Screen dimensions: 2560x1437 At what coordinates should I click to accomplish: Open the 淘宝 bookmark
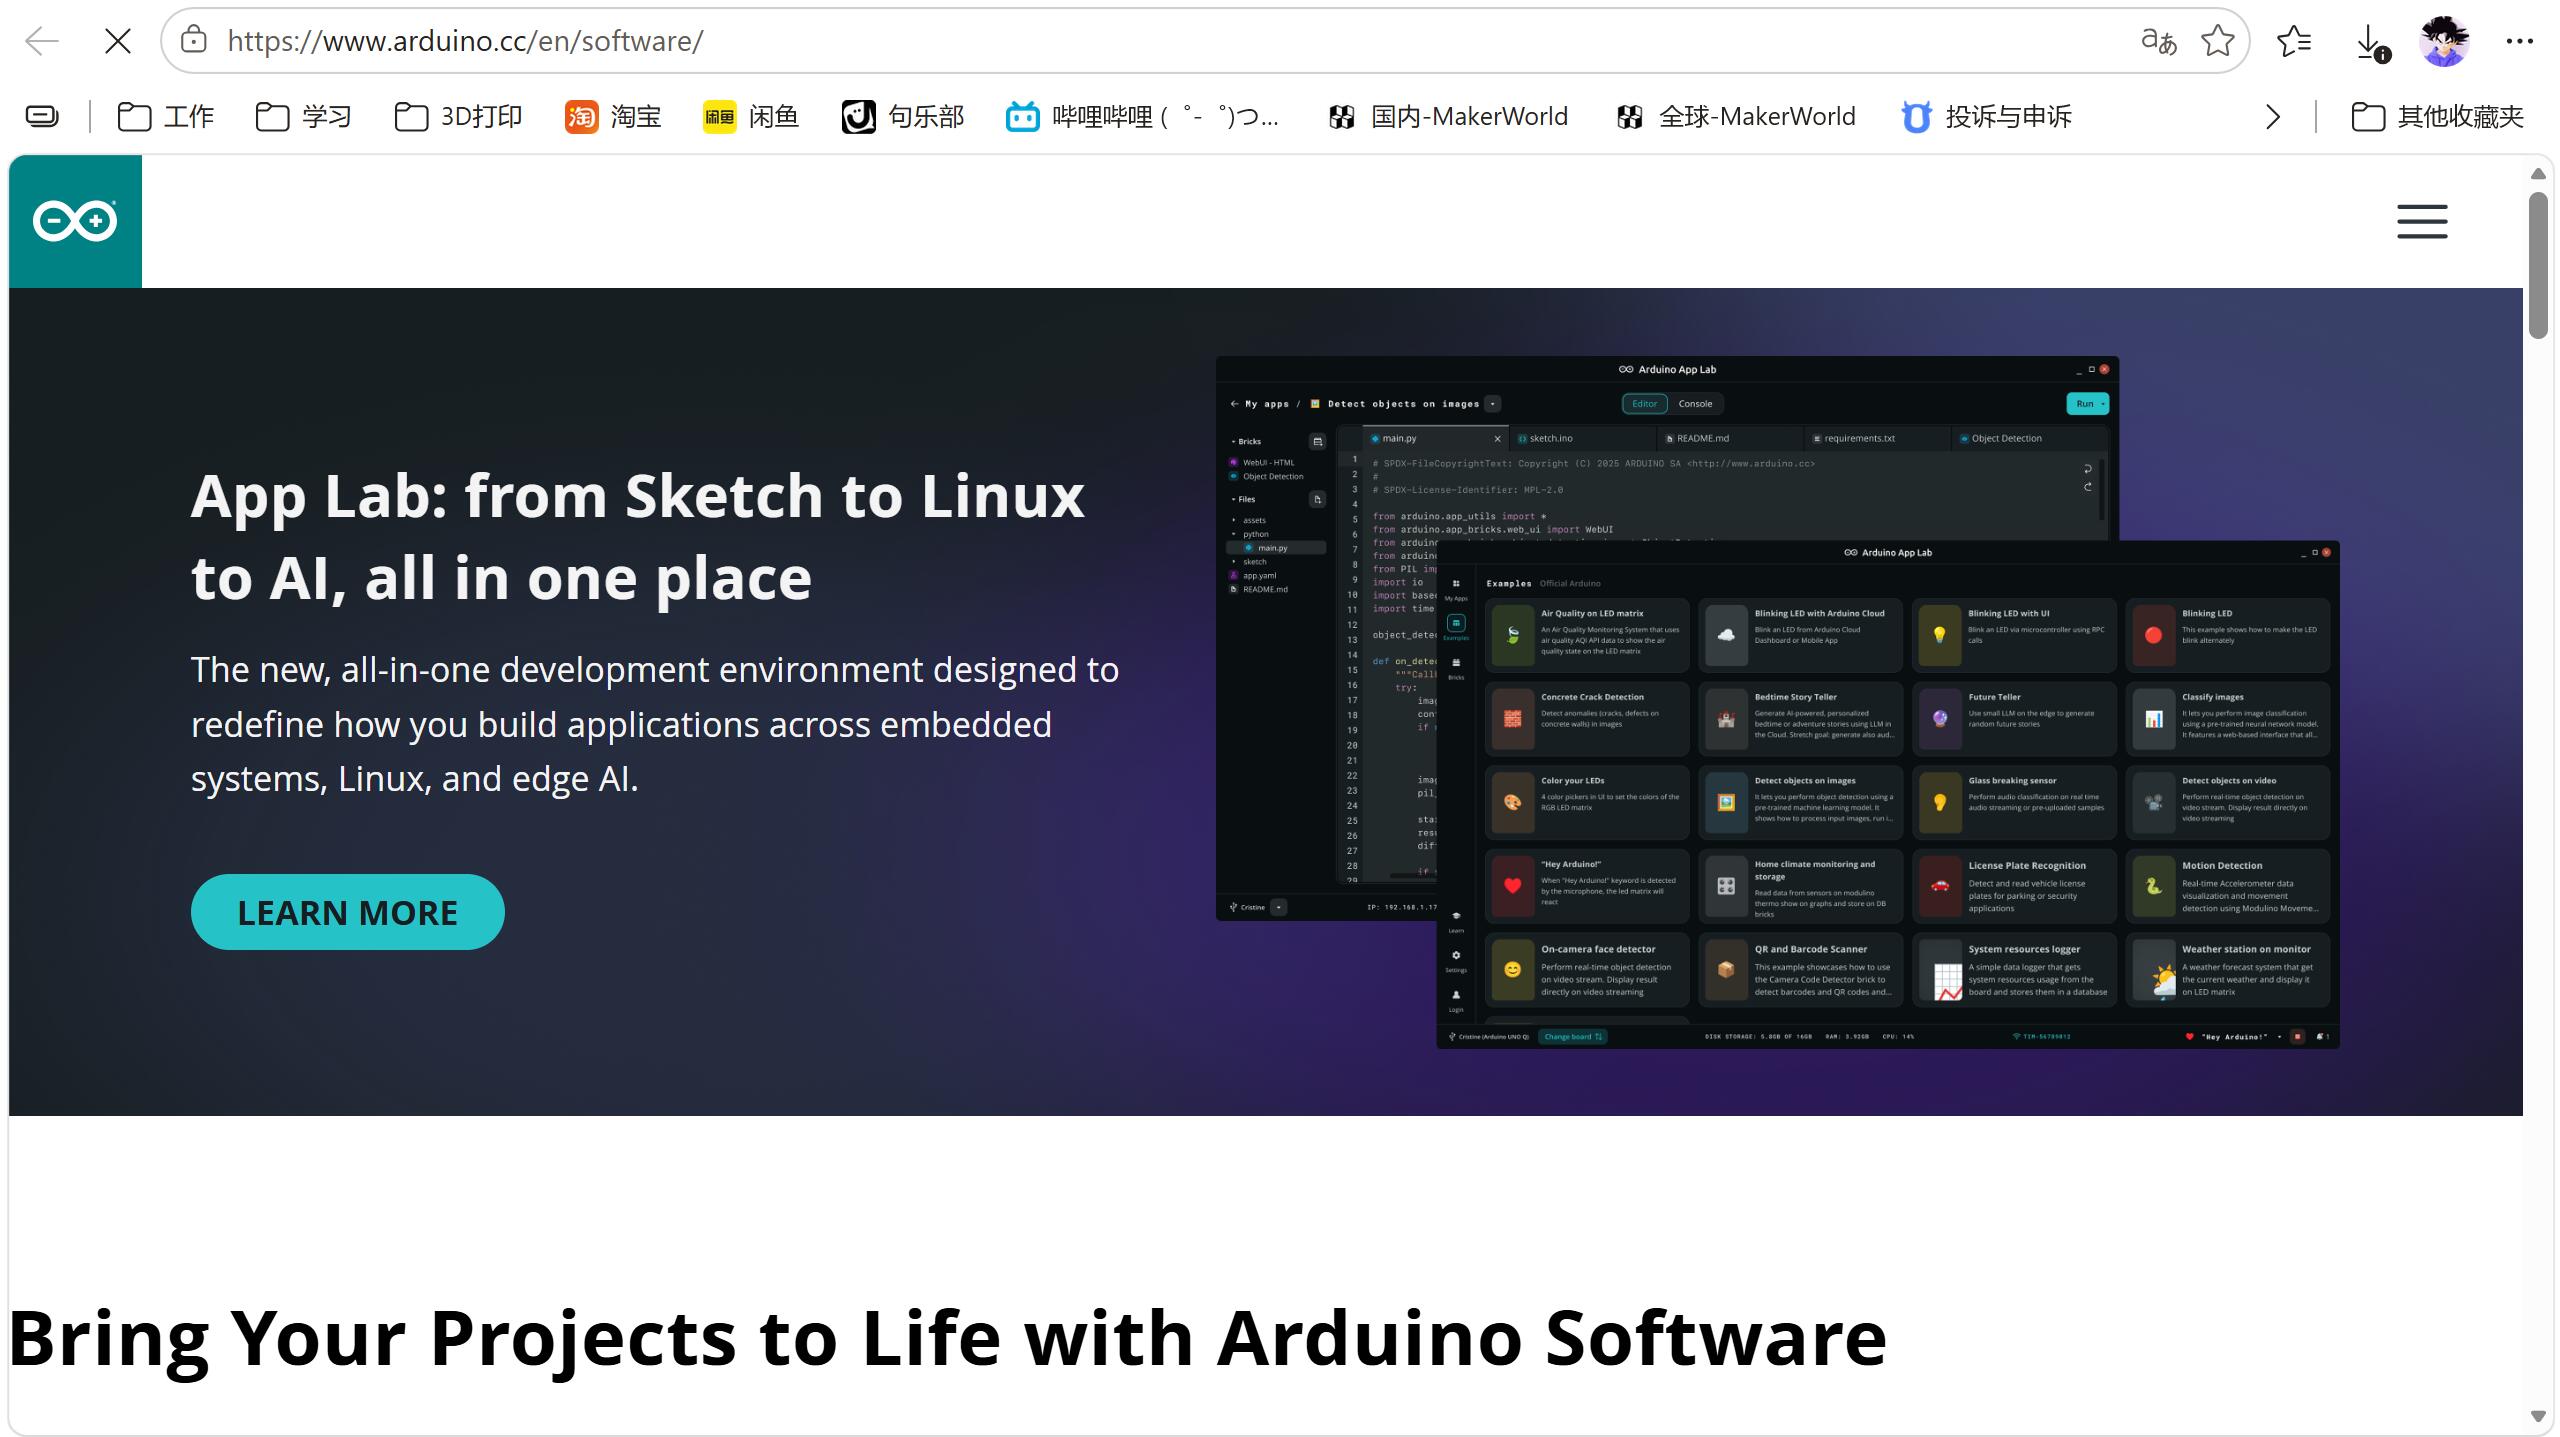pos(613,117)
